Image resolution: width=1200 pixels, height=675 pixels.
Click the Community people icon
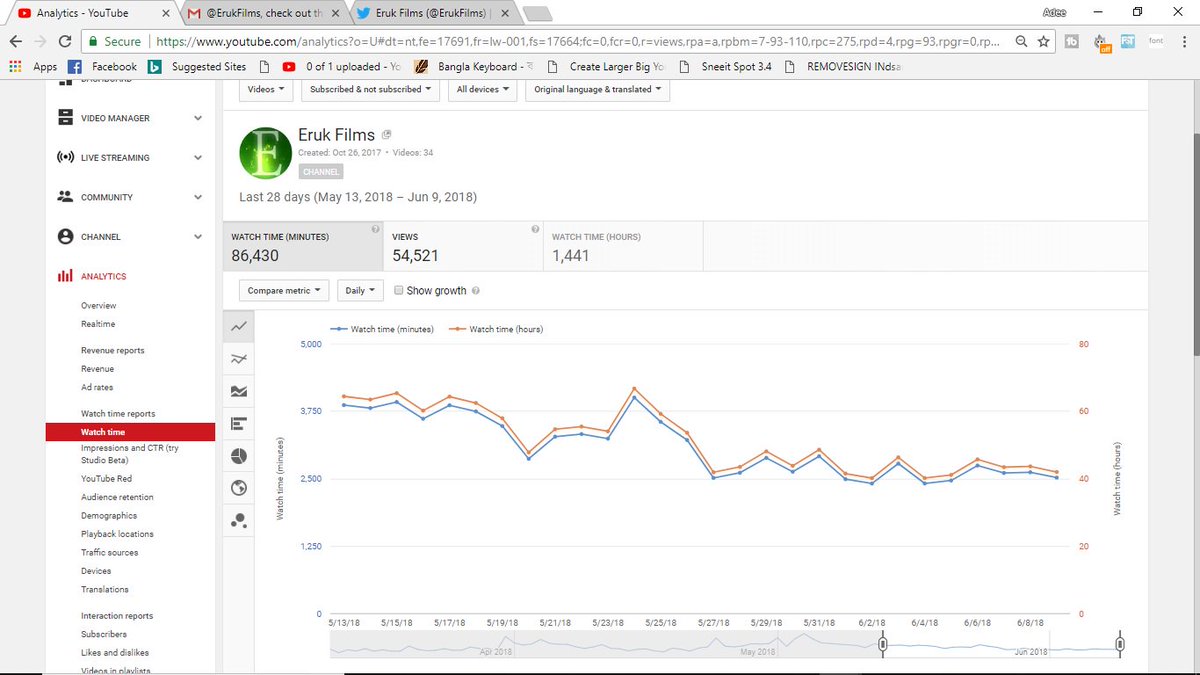[x=65, y=197]
